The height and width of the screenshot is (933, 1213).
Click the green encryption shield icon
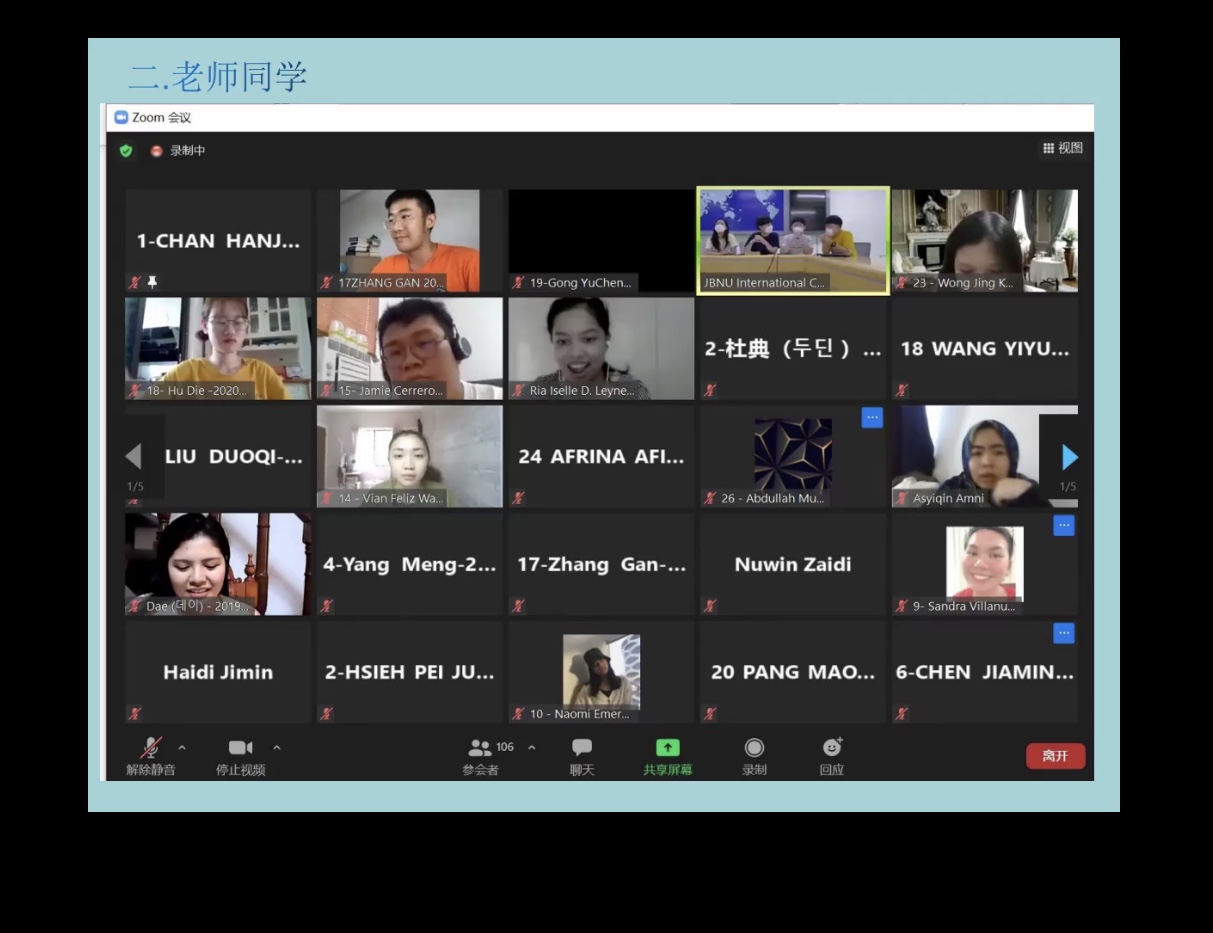[x=126, y=151]
